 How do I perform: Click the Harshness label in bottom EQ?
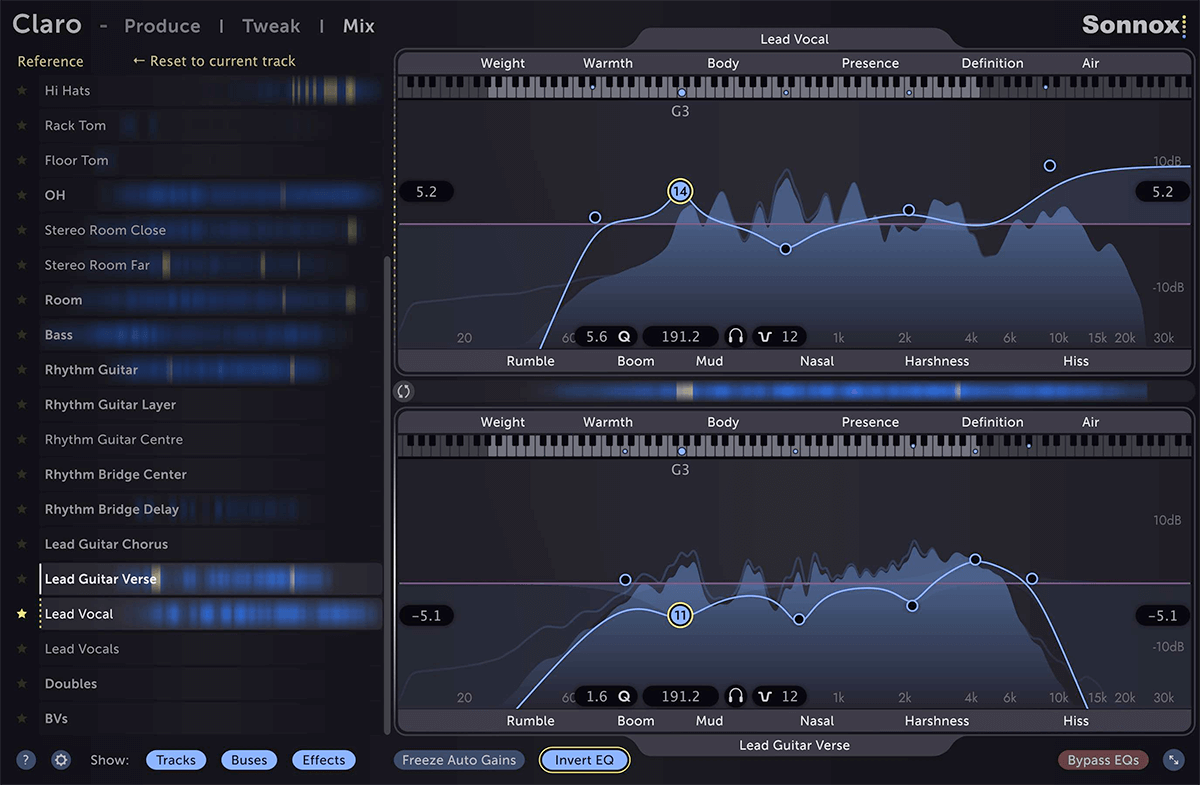point(937,720)
